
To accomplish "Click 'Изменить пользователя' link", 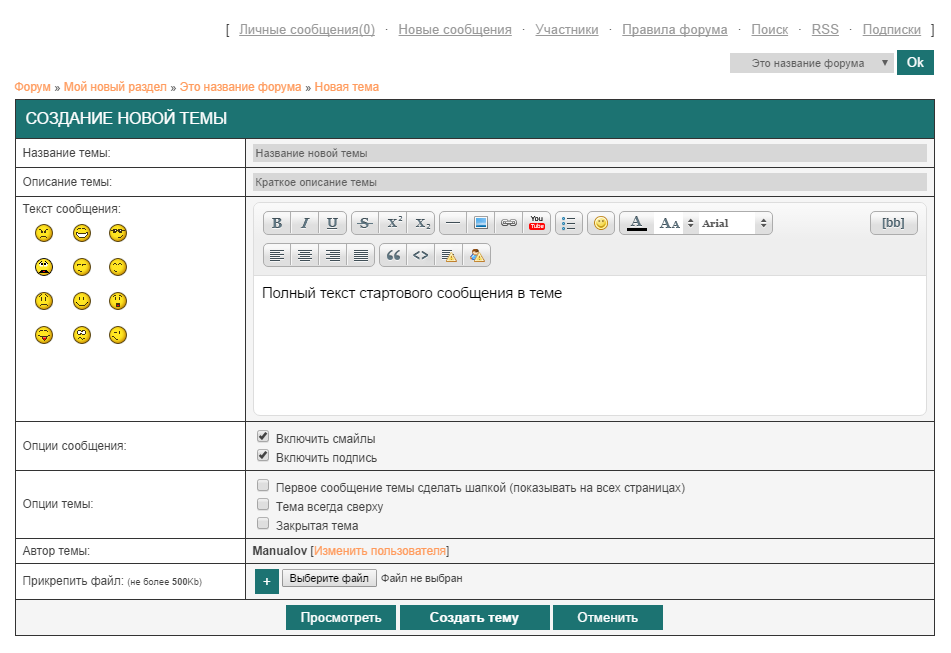I will 380,551.
